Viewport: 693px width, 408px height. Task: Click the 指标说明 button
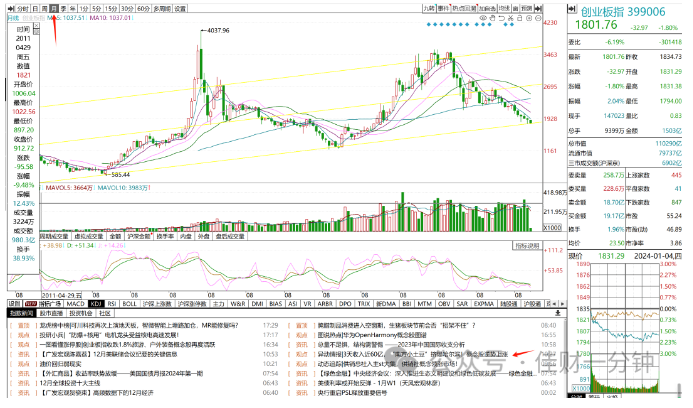click(526, 246)
